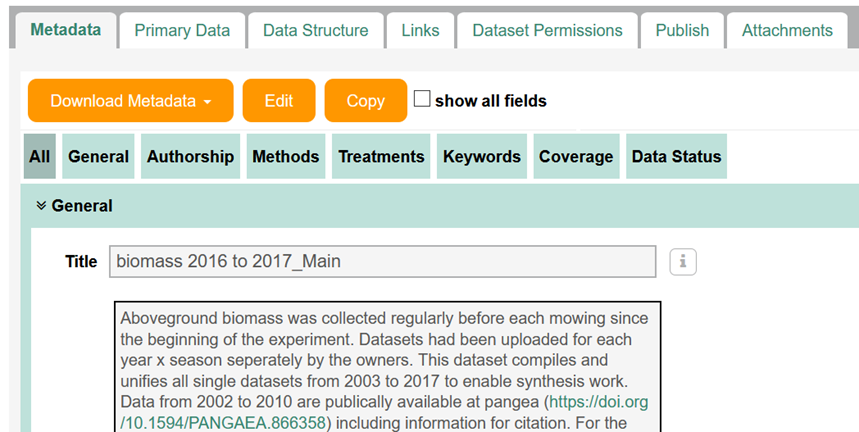
Task: Select the Publish tab
Action: click(x=682, y=30)
